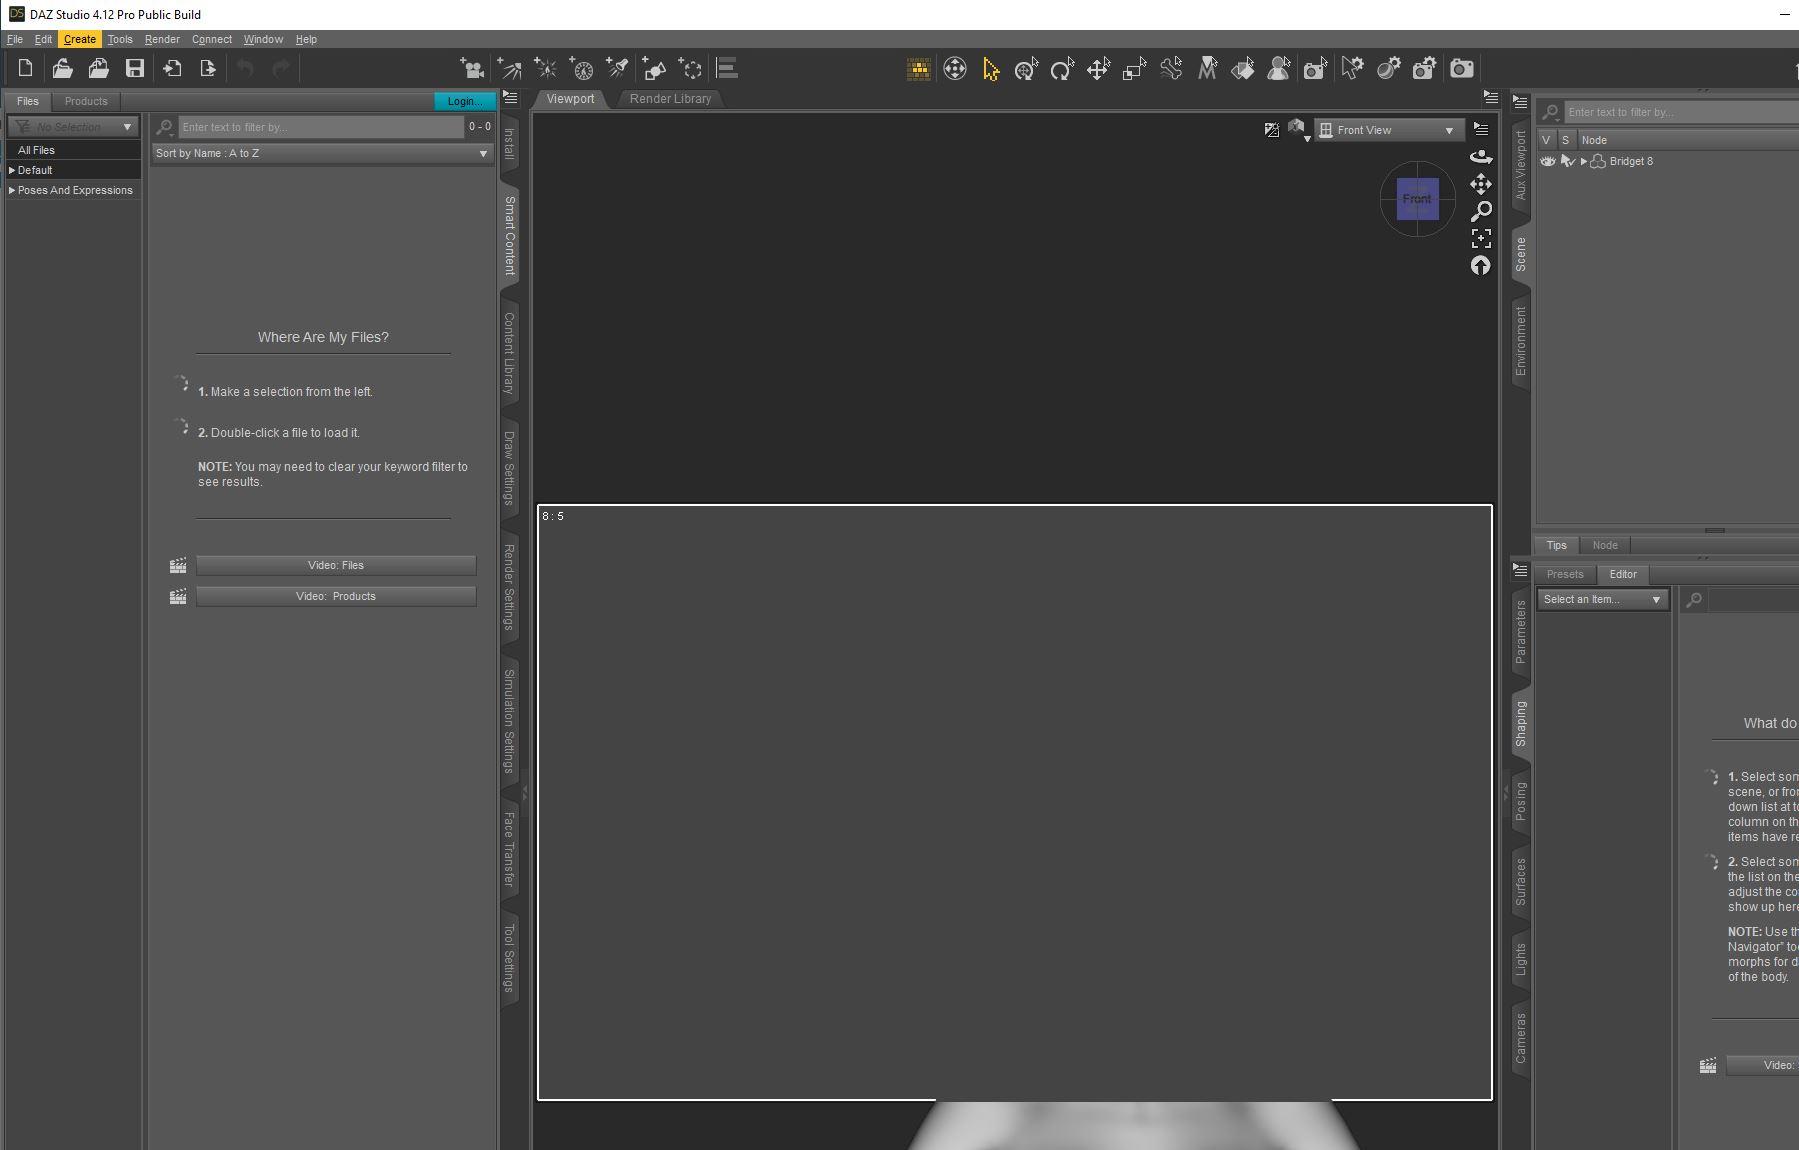This screenshot has width=1799, height=1150.
Task: Click the viewport pan arrows icon
Action: (1481, 184)
